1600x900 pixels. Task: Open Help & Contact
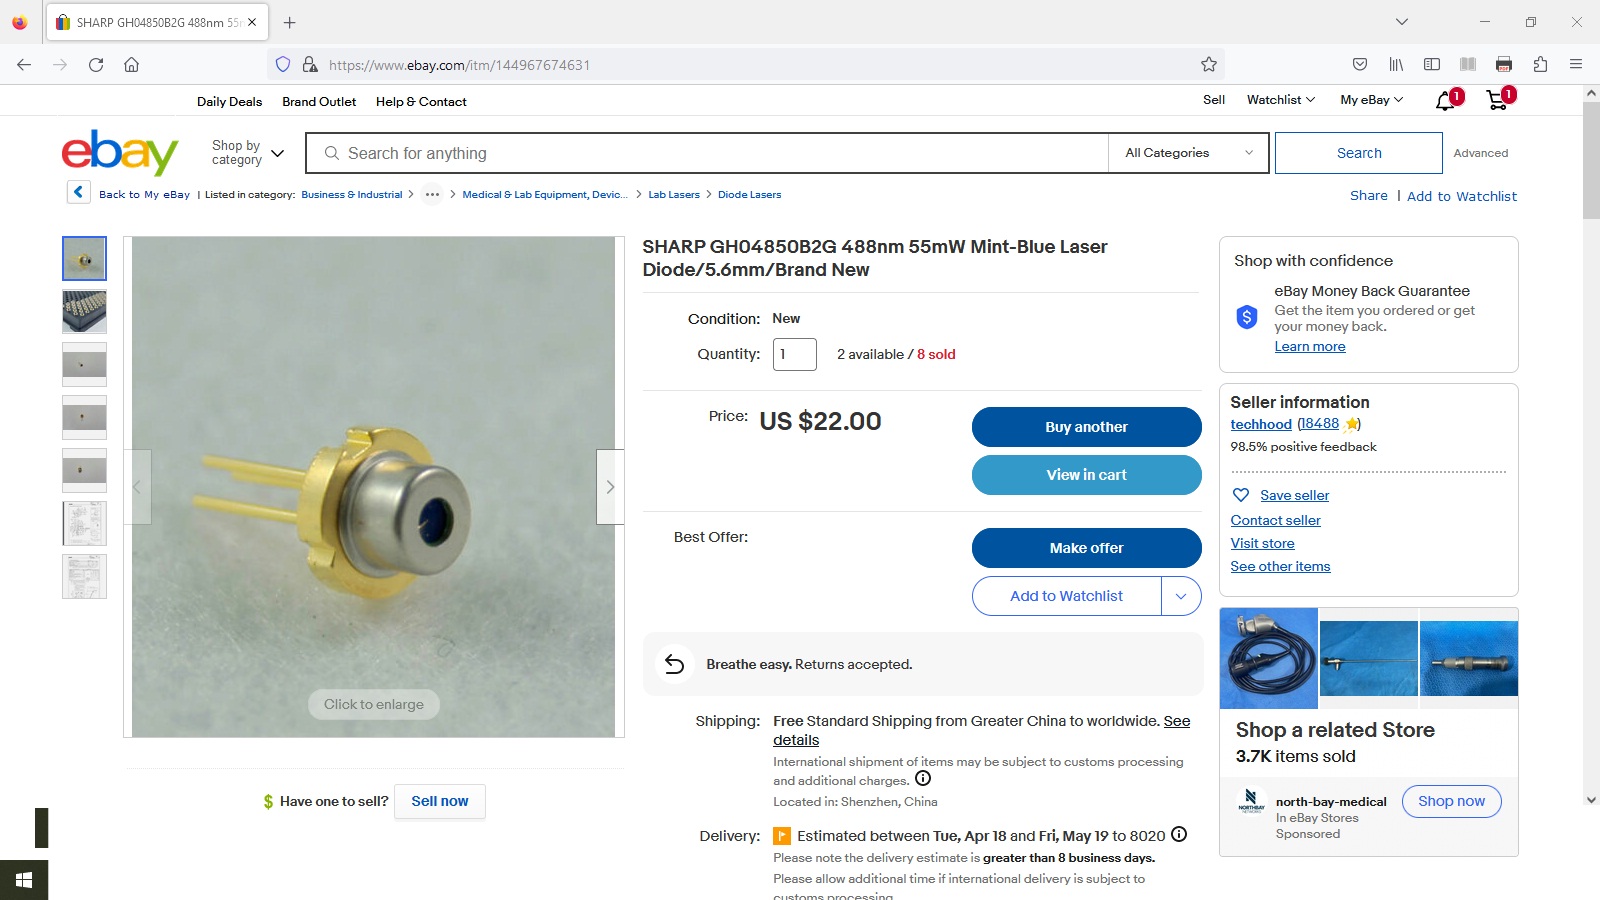[421, 102]
